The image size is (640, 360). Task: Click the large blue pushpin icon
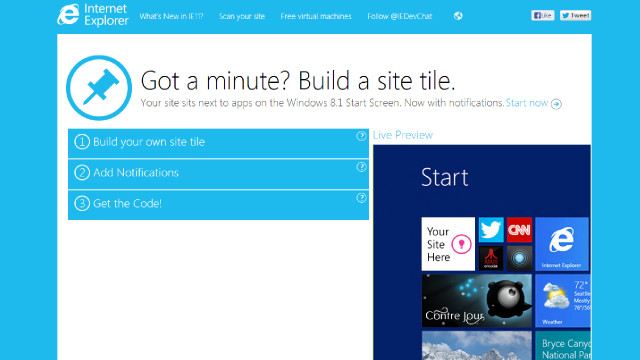tap(99, 88)
